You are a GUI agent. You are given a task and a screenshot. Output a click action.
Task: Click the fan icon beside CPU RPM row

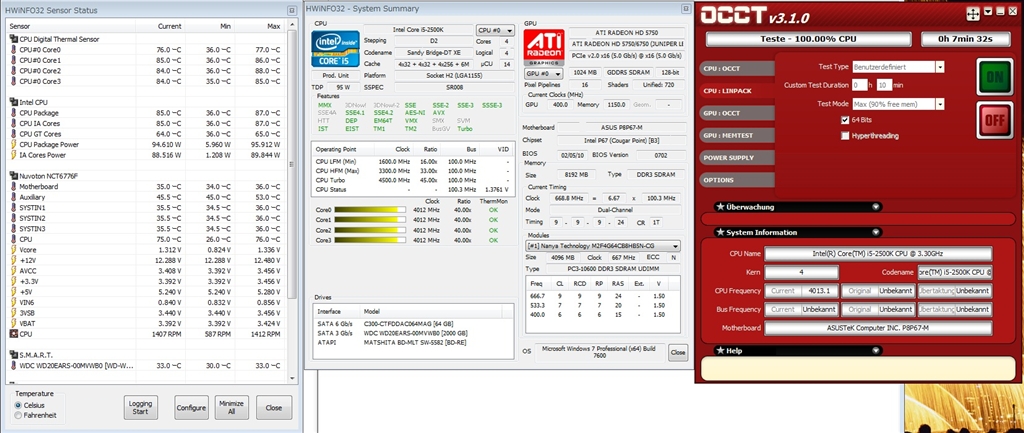14,334
